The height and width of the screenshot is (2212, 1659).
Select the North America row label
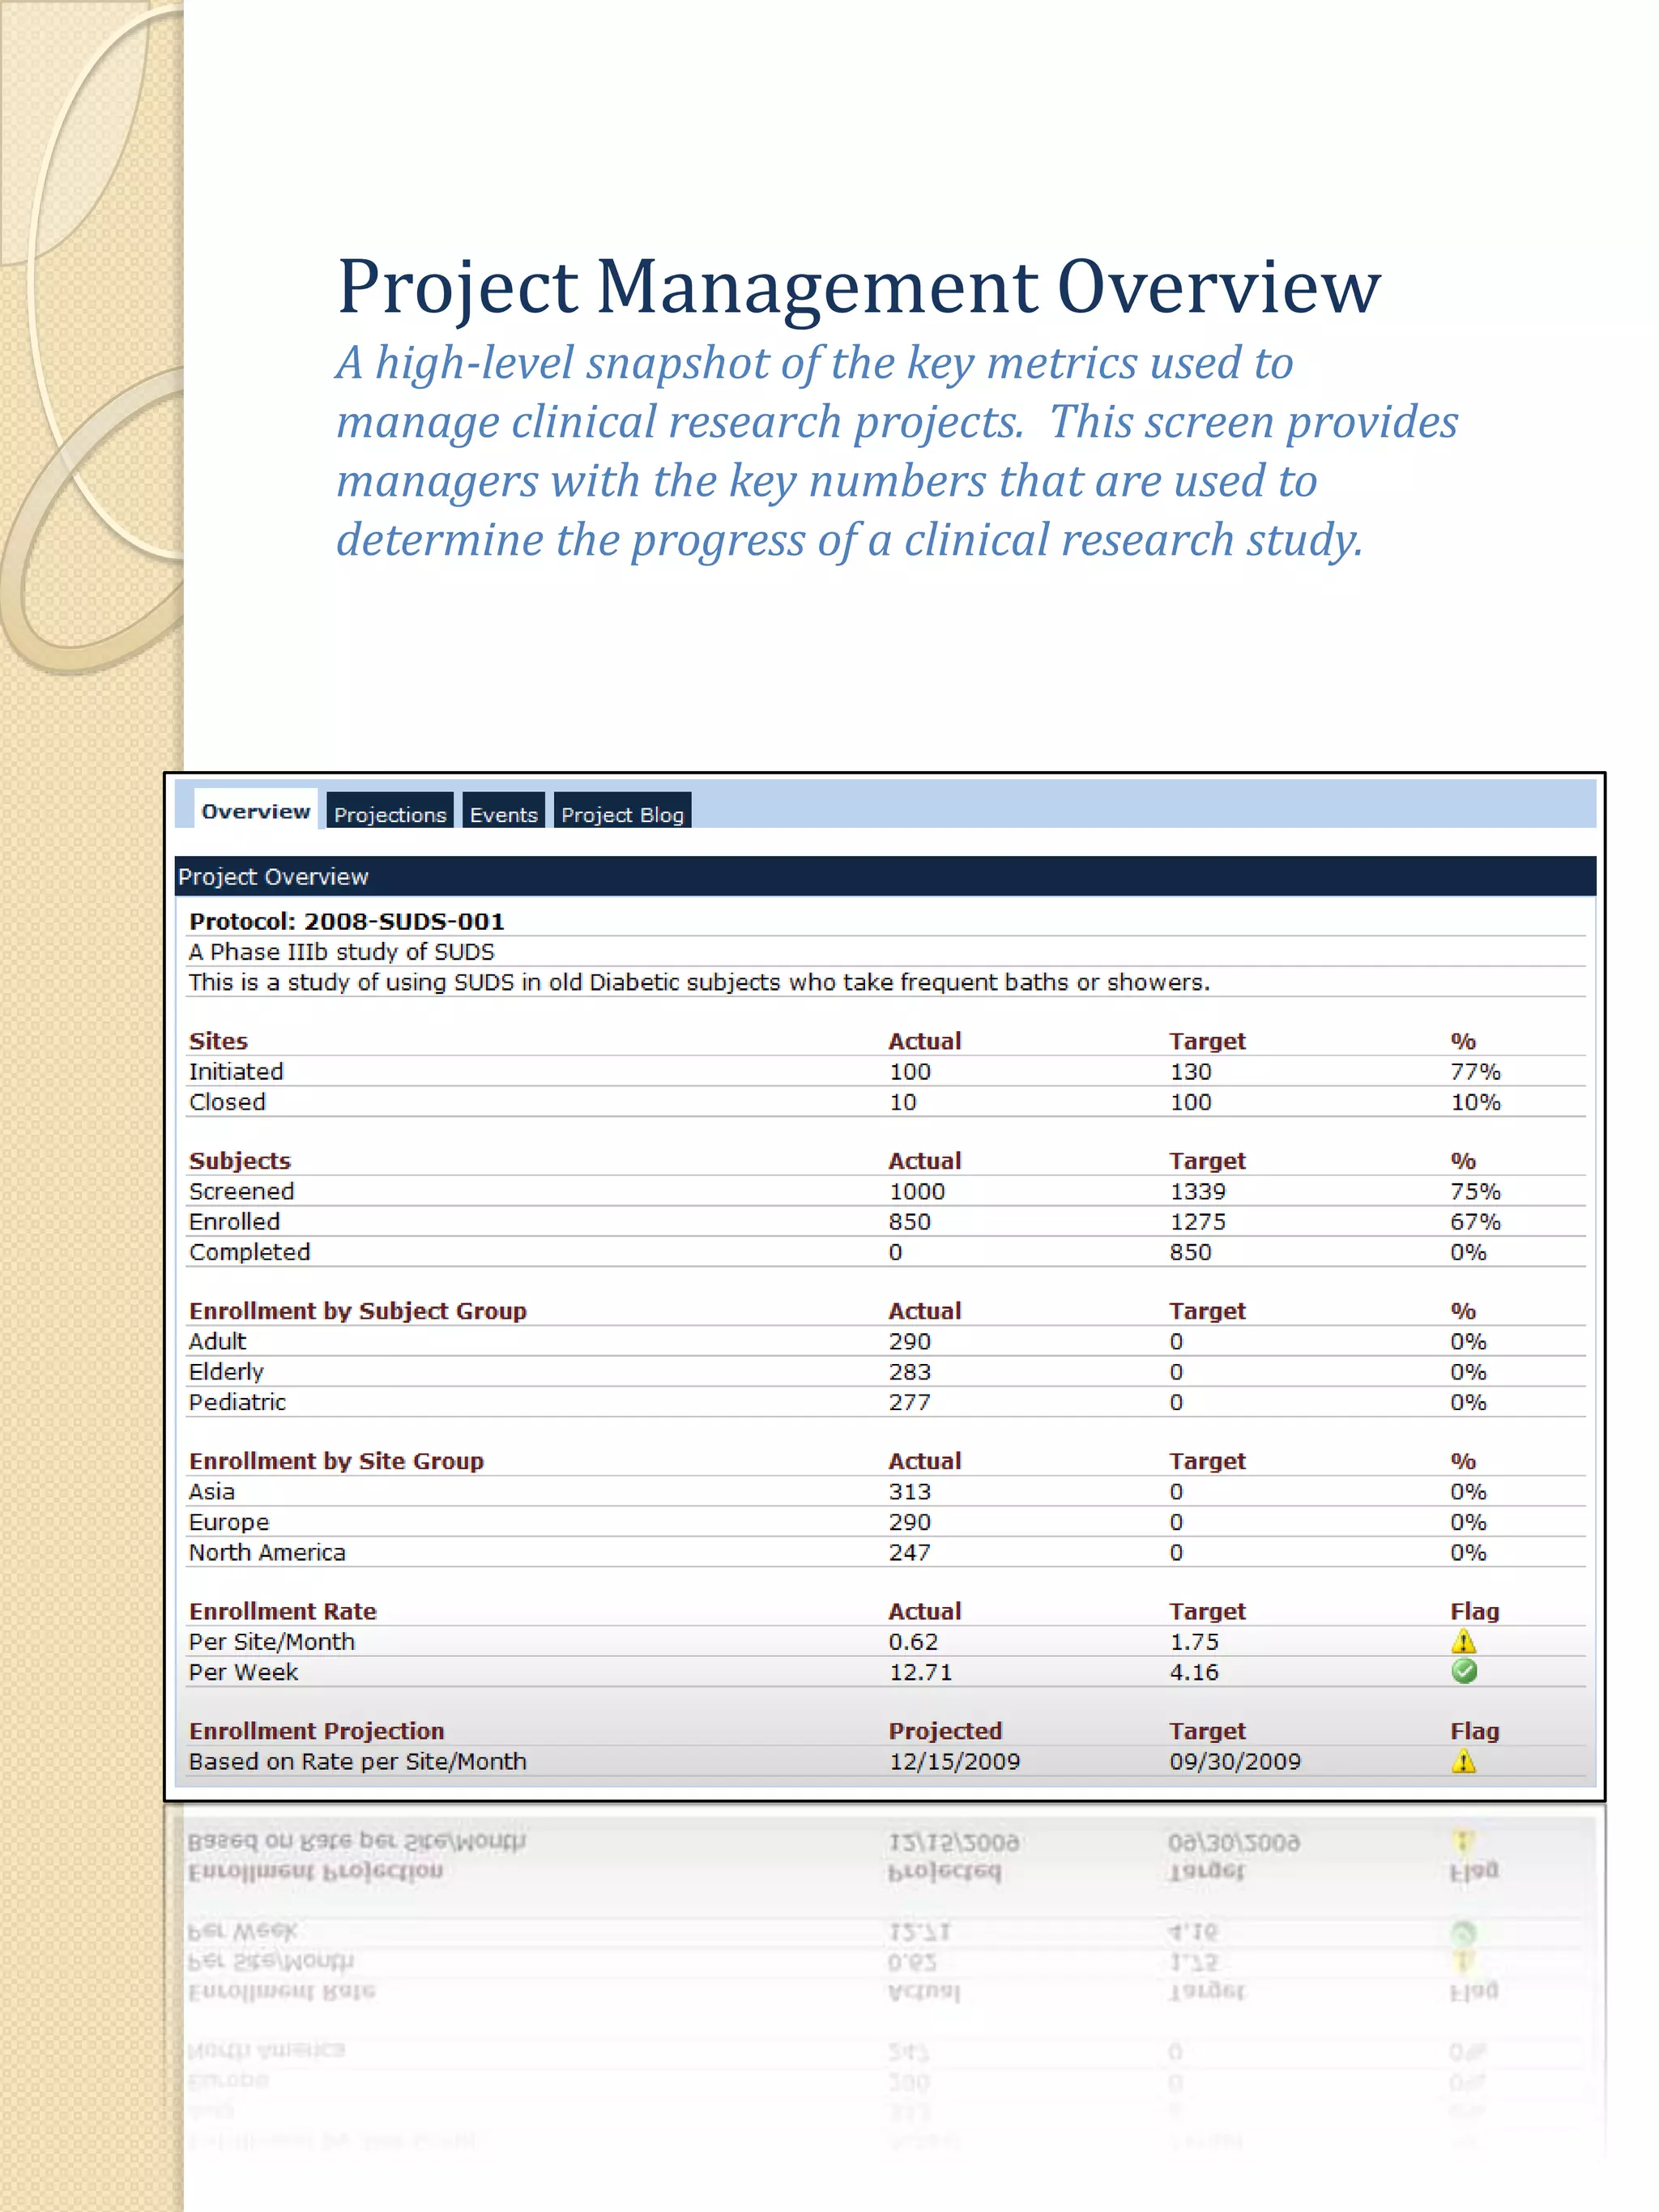pyautogui.click(x=267, y=1552)
